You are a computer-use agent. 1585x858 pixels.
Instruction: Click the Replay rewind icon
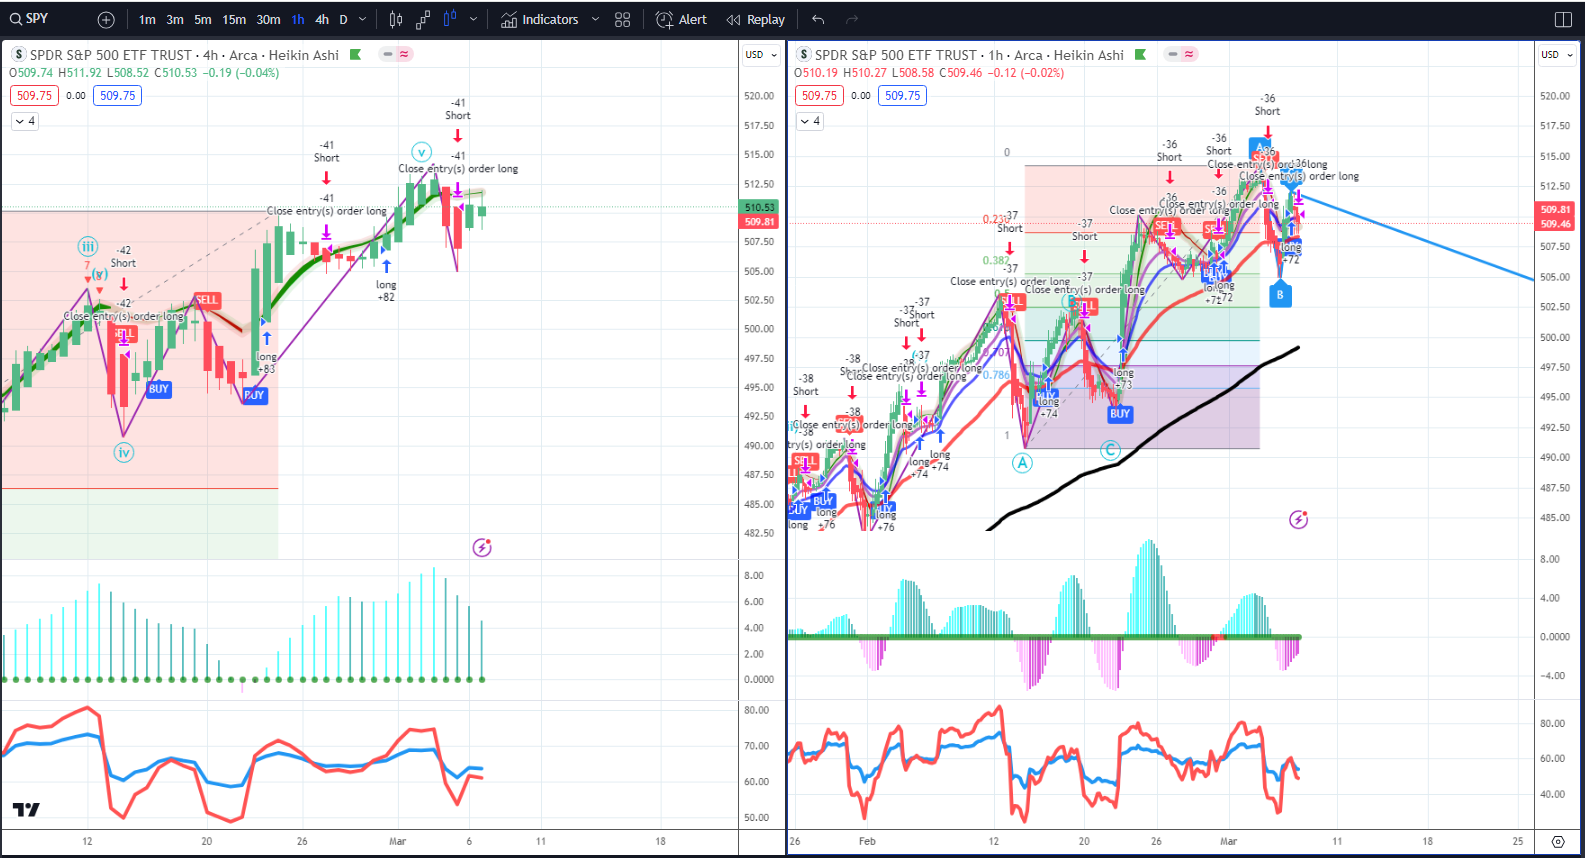(x=734, y=20)
